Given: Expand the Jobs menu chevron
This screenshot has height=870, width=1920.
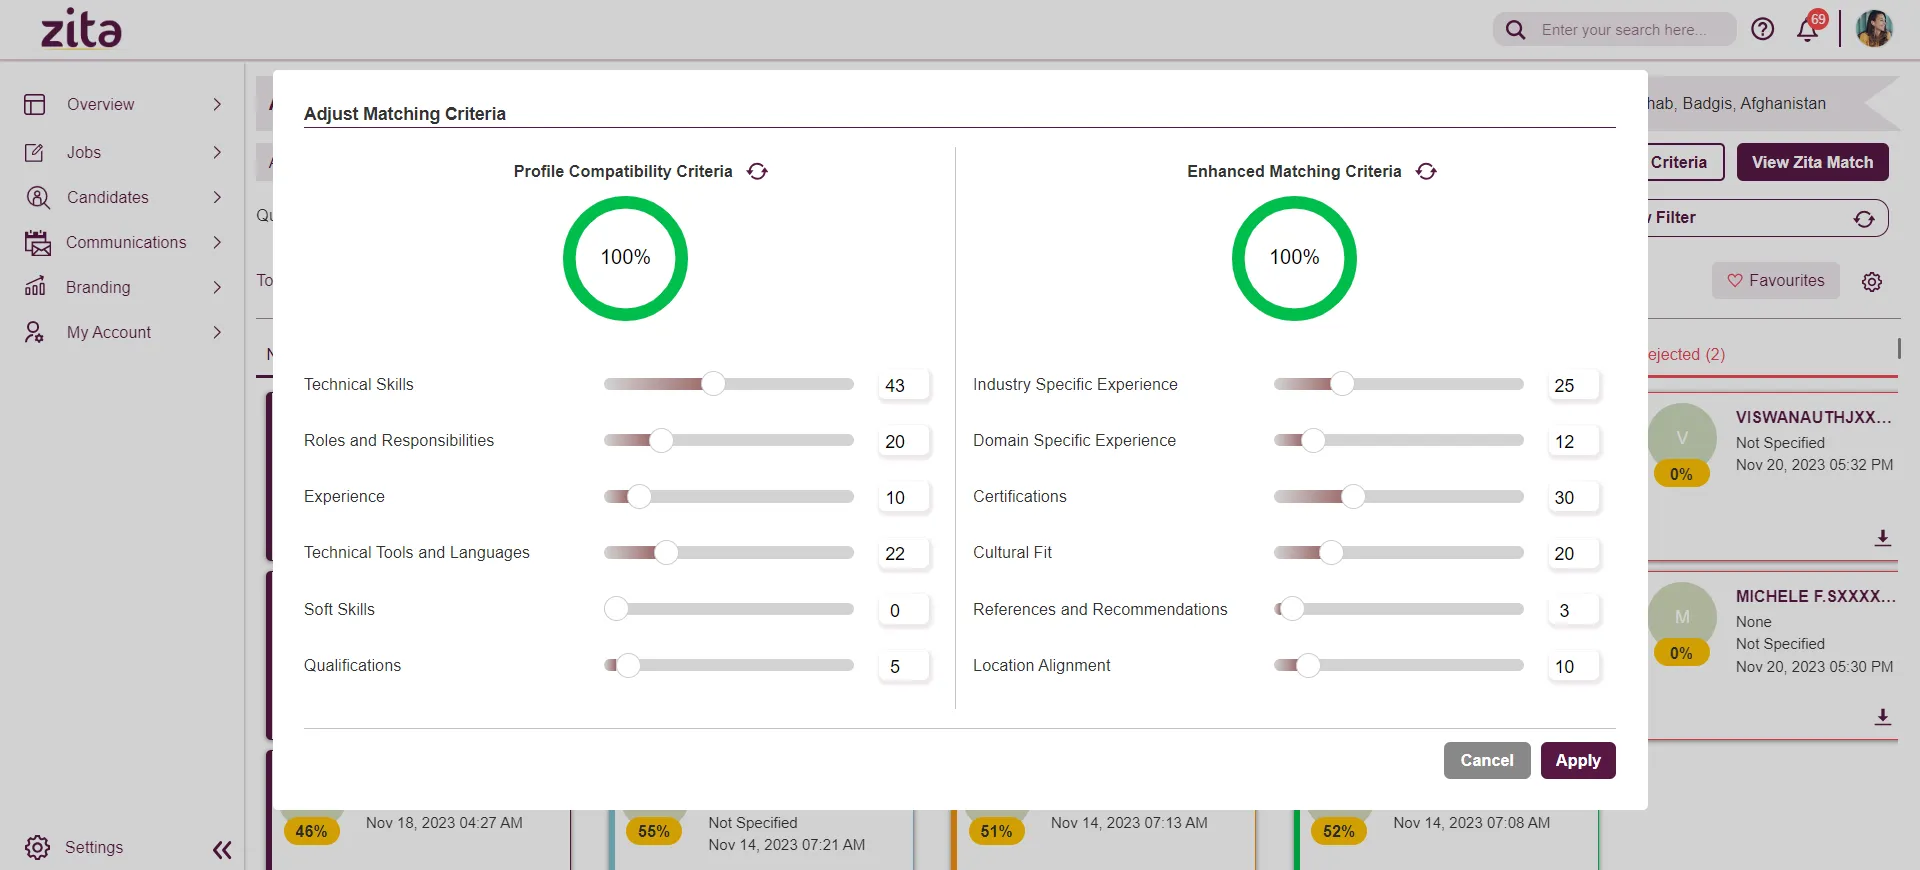Looking at the screenshot, I should (x=217, y=152).
